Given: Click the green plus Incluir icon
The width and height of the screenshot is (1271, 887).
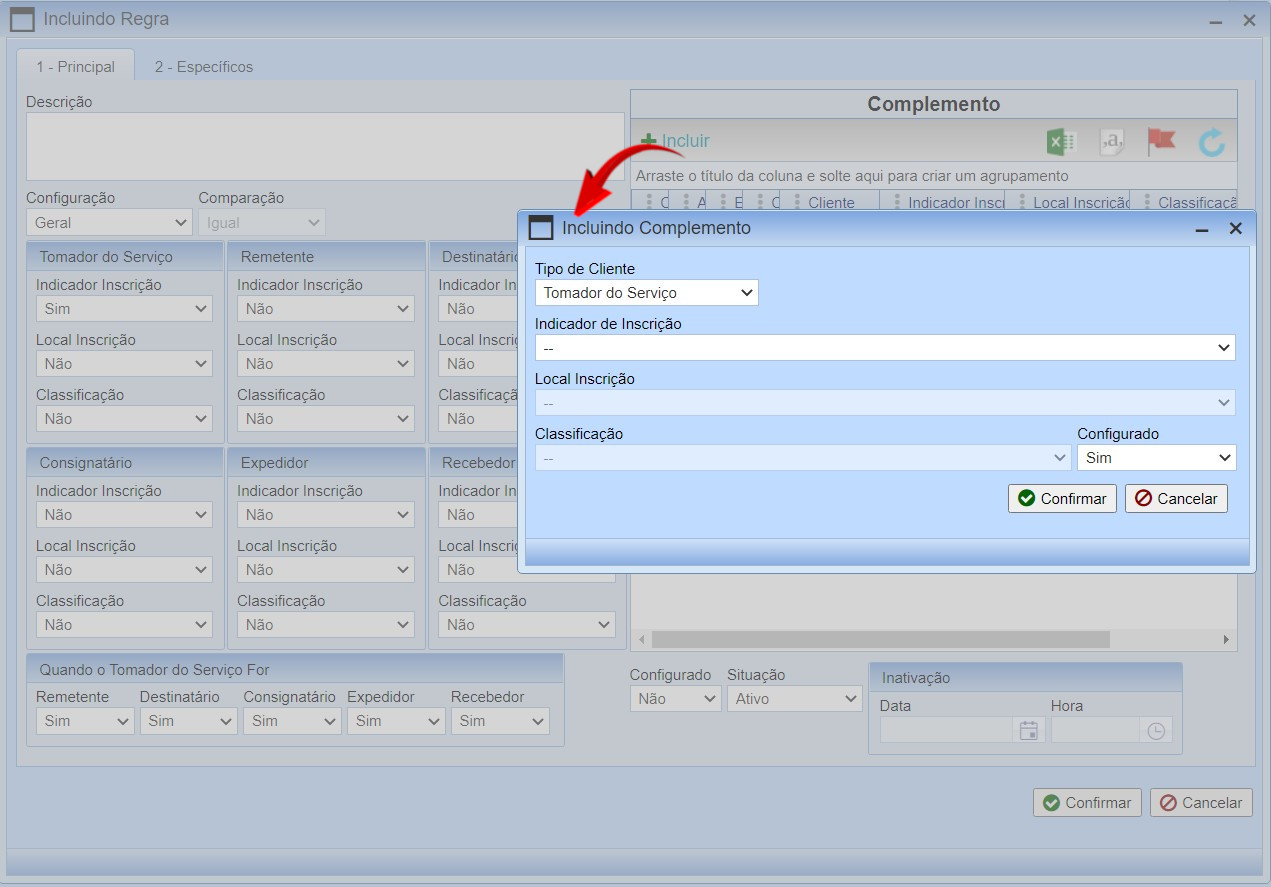Looking at the screenshot, I should [649, 141].
